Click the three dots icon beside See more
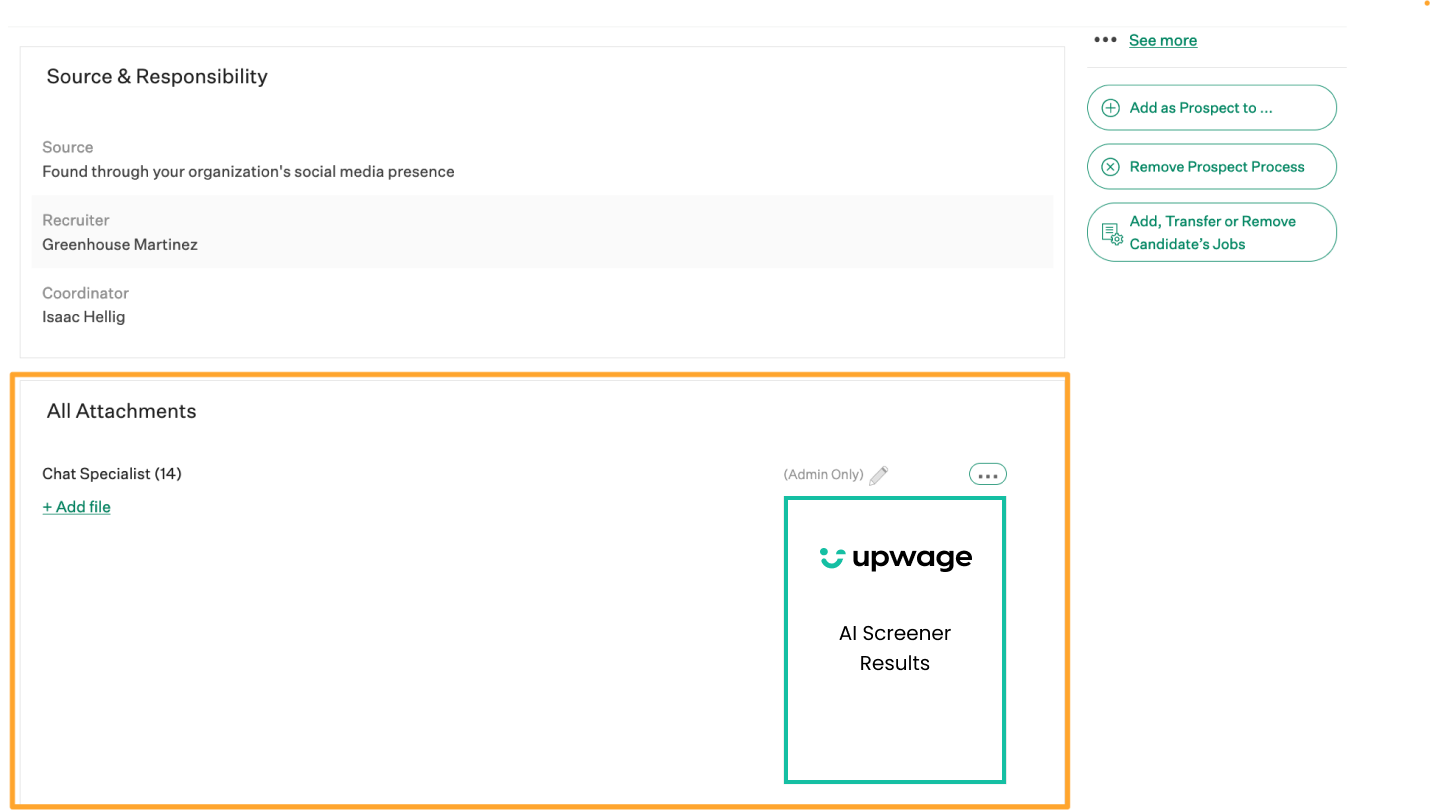This screenshot has height=810, width=1440. pyautogui.click(x=1105, y=40)
